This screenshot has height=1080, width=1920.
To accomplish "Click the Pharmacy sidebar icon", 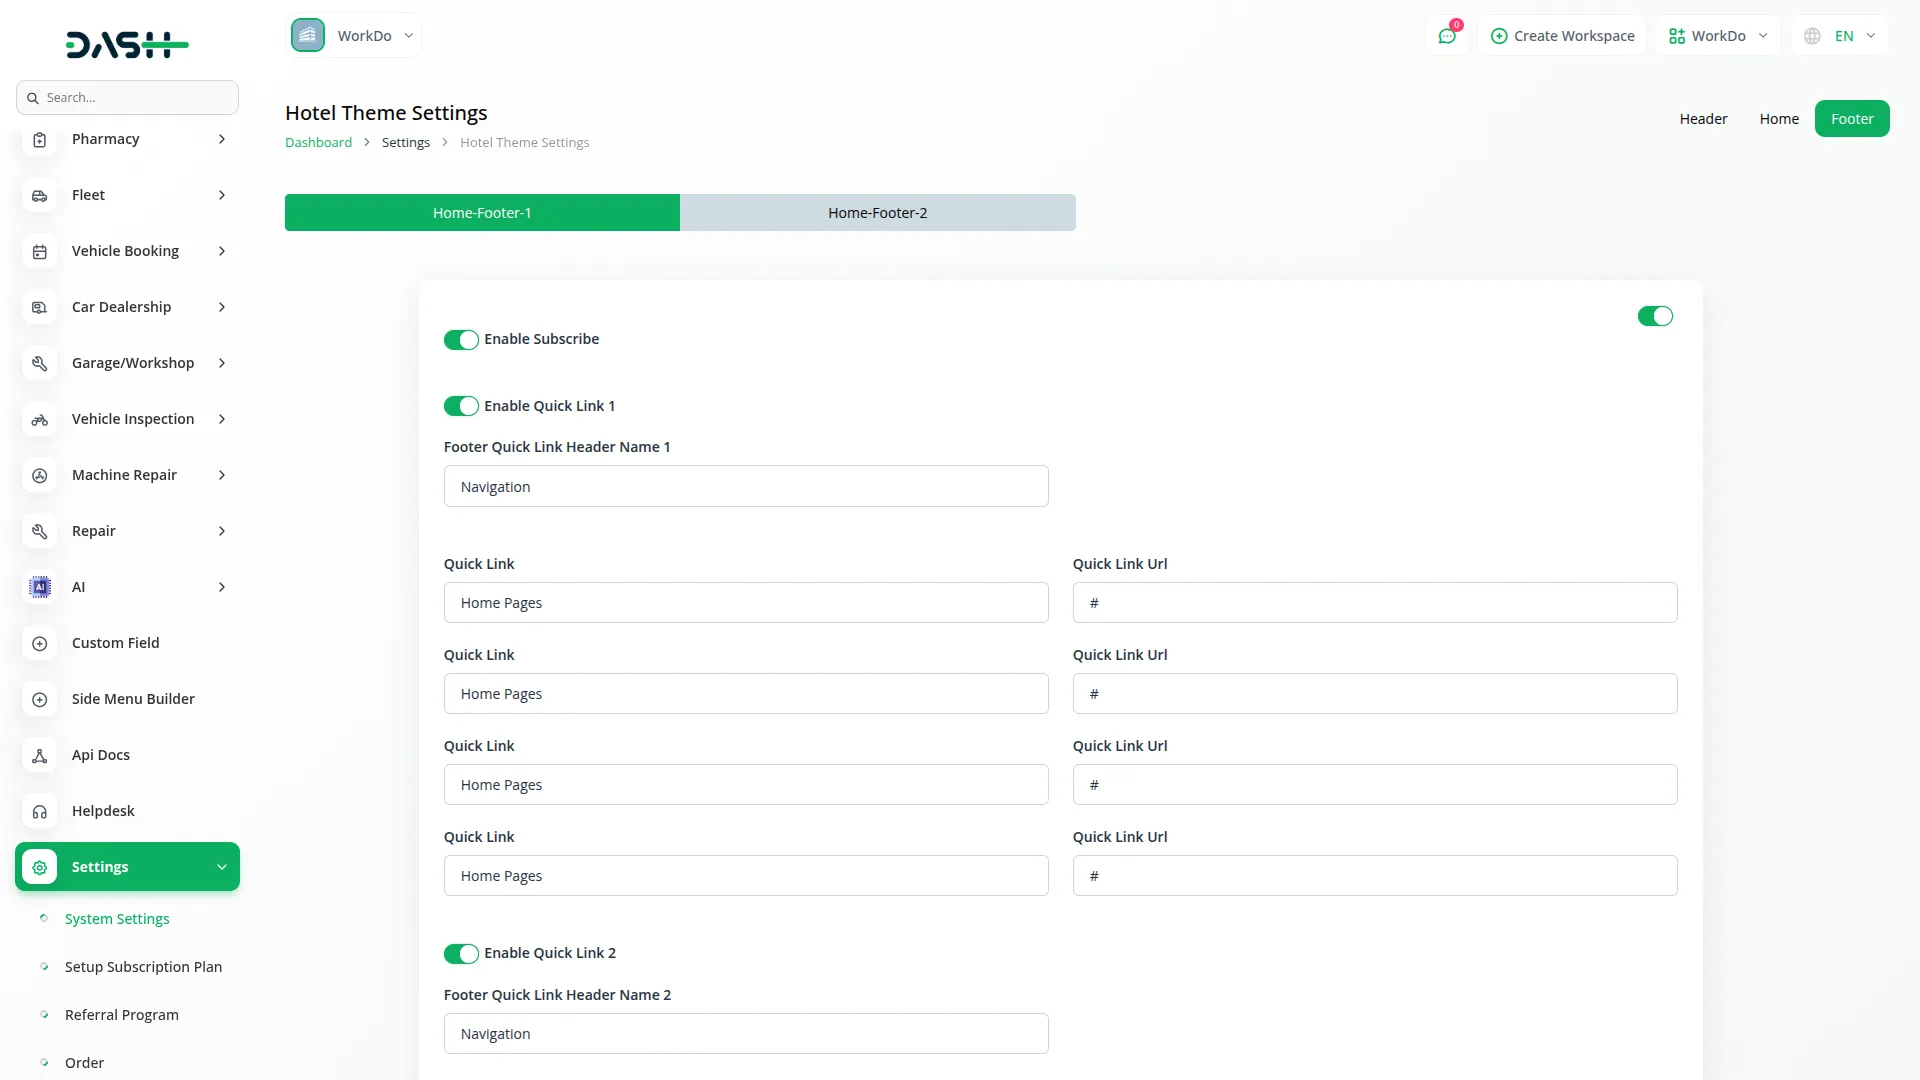I will (40, 140).
